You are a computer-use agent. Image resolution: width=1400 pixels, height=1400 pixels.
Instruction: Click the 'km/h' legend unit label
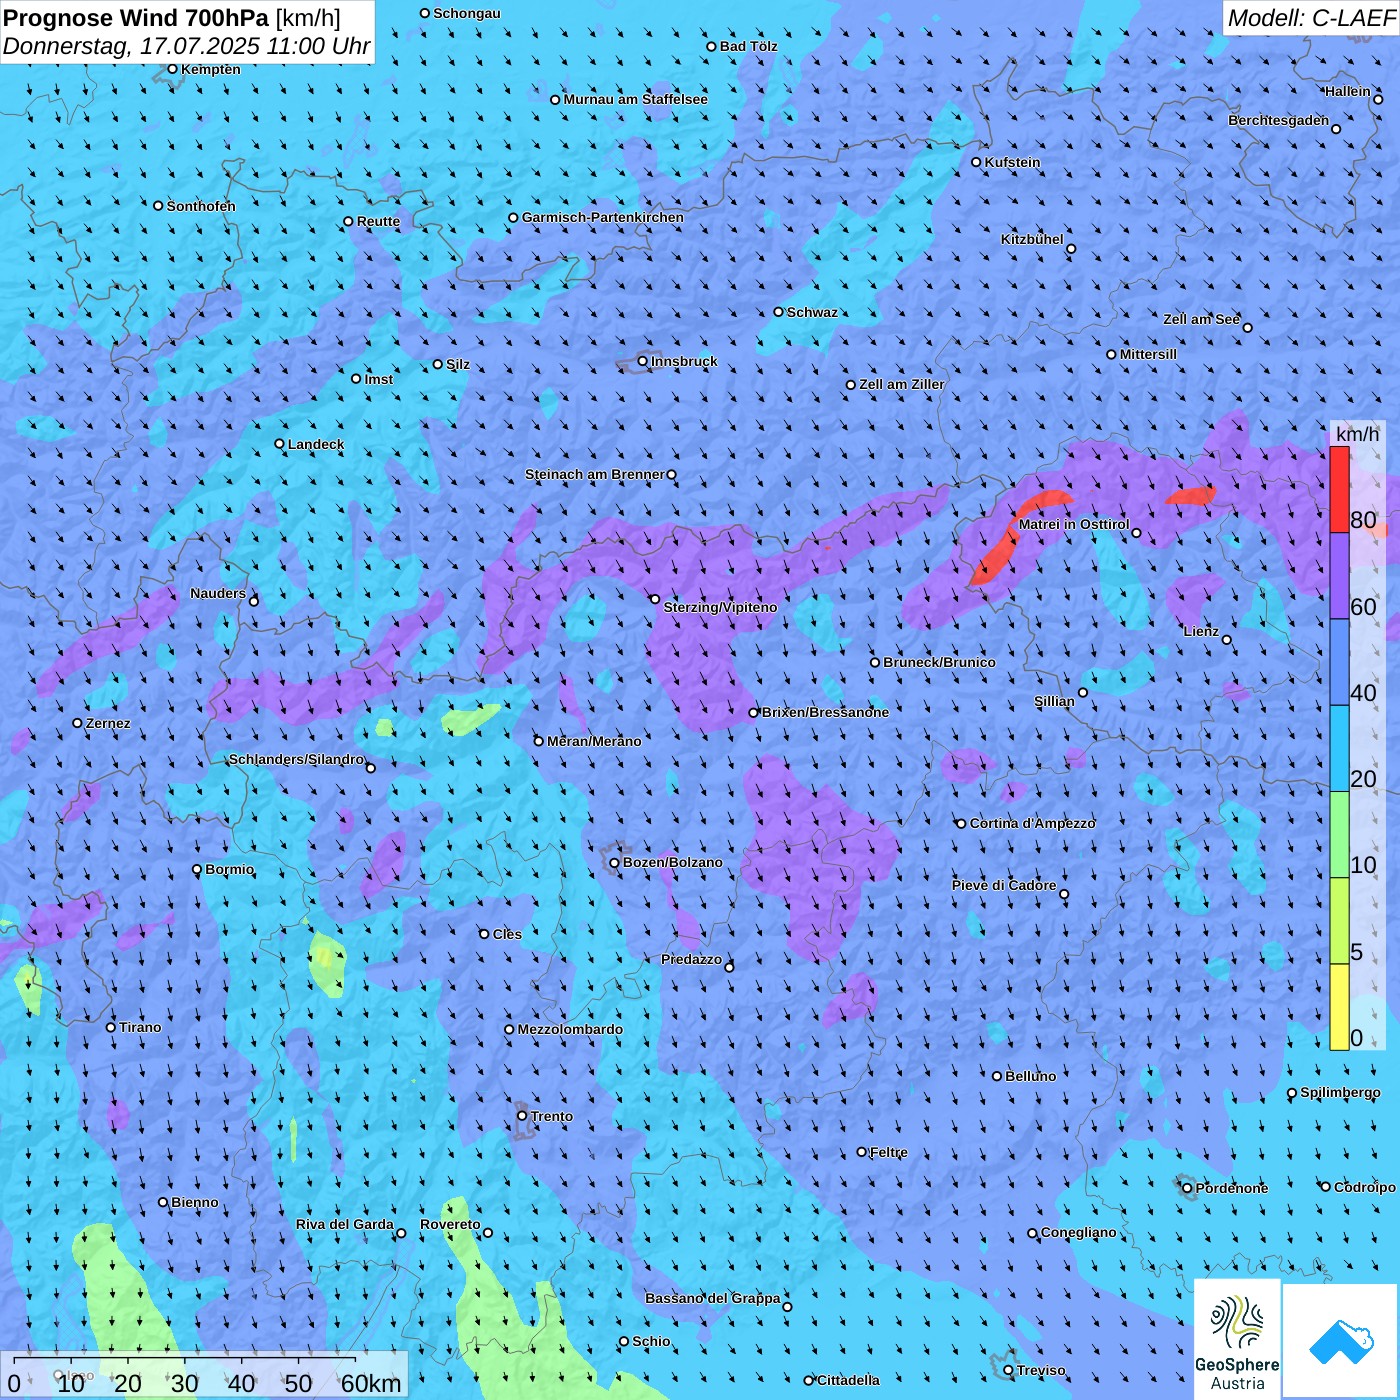point(1358,434)
